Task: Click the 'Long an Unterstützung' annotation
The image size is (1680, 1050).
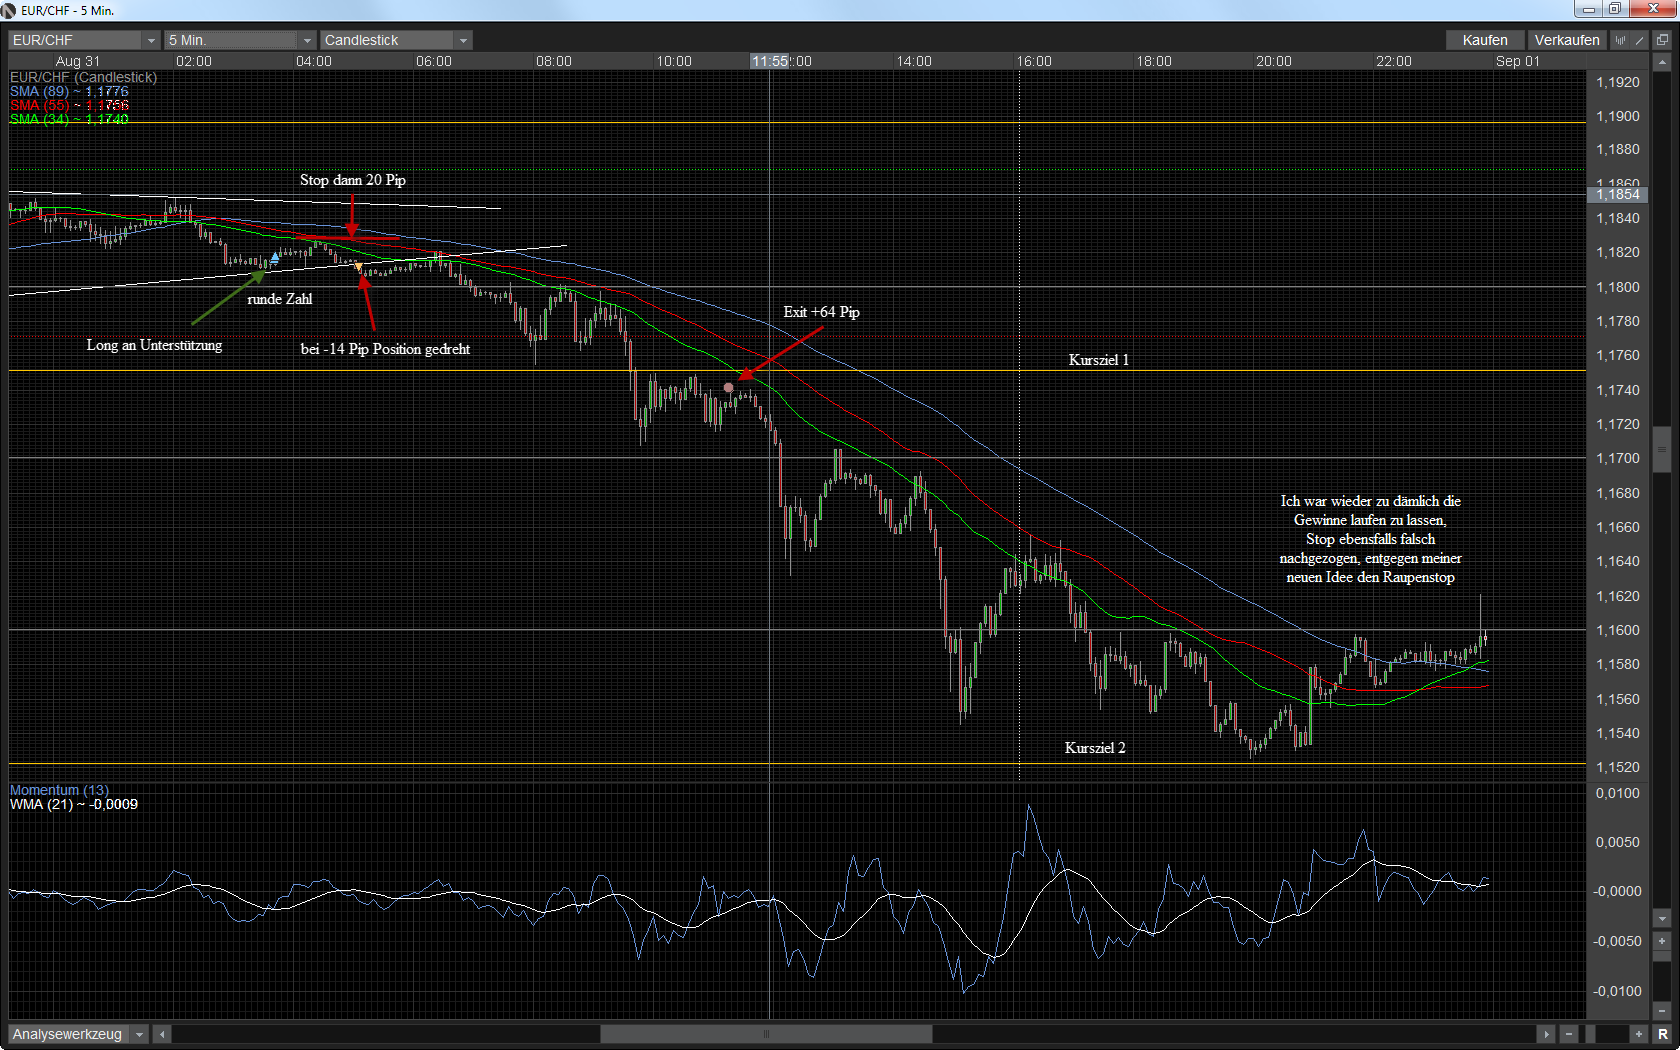Action: point(154,345)
